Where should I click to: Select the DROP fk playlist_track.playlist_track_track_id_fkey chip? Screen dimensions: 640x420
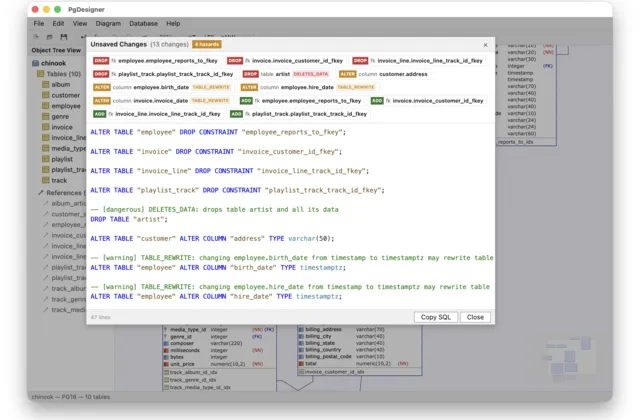point(164,74)
